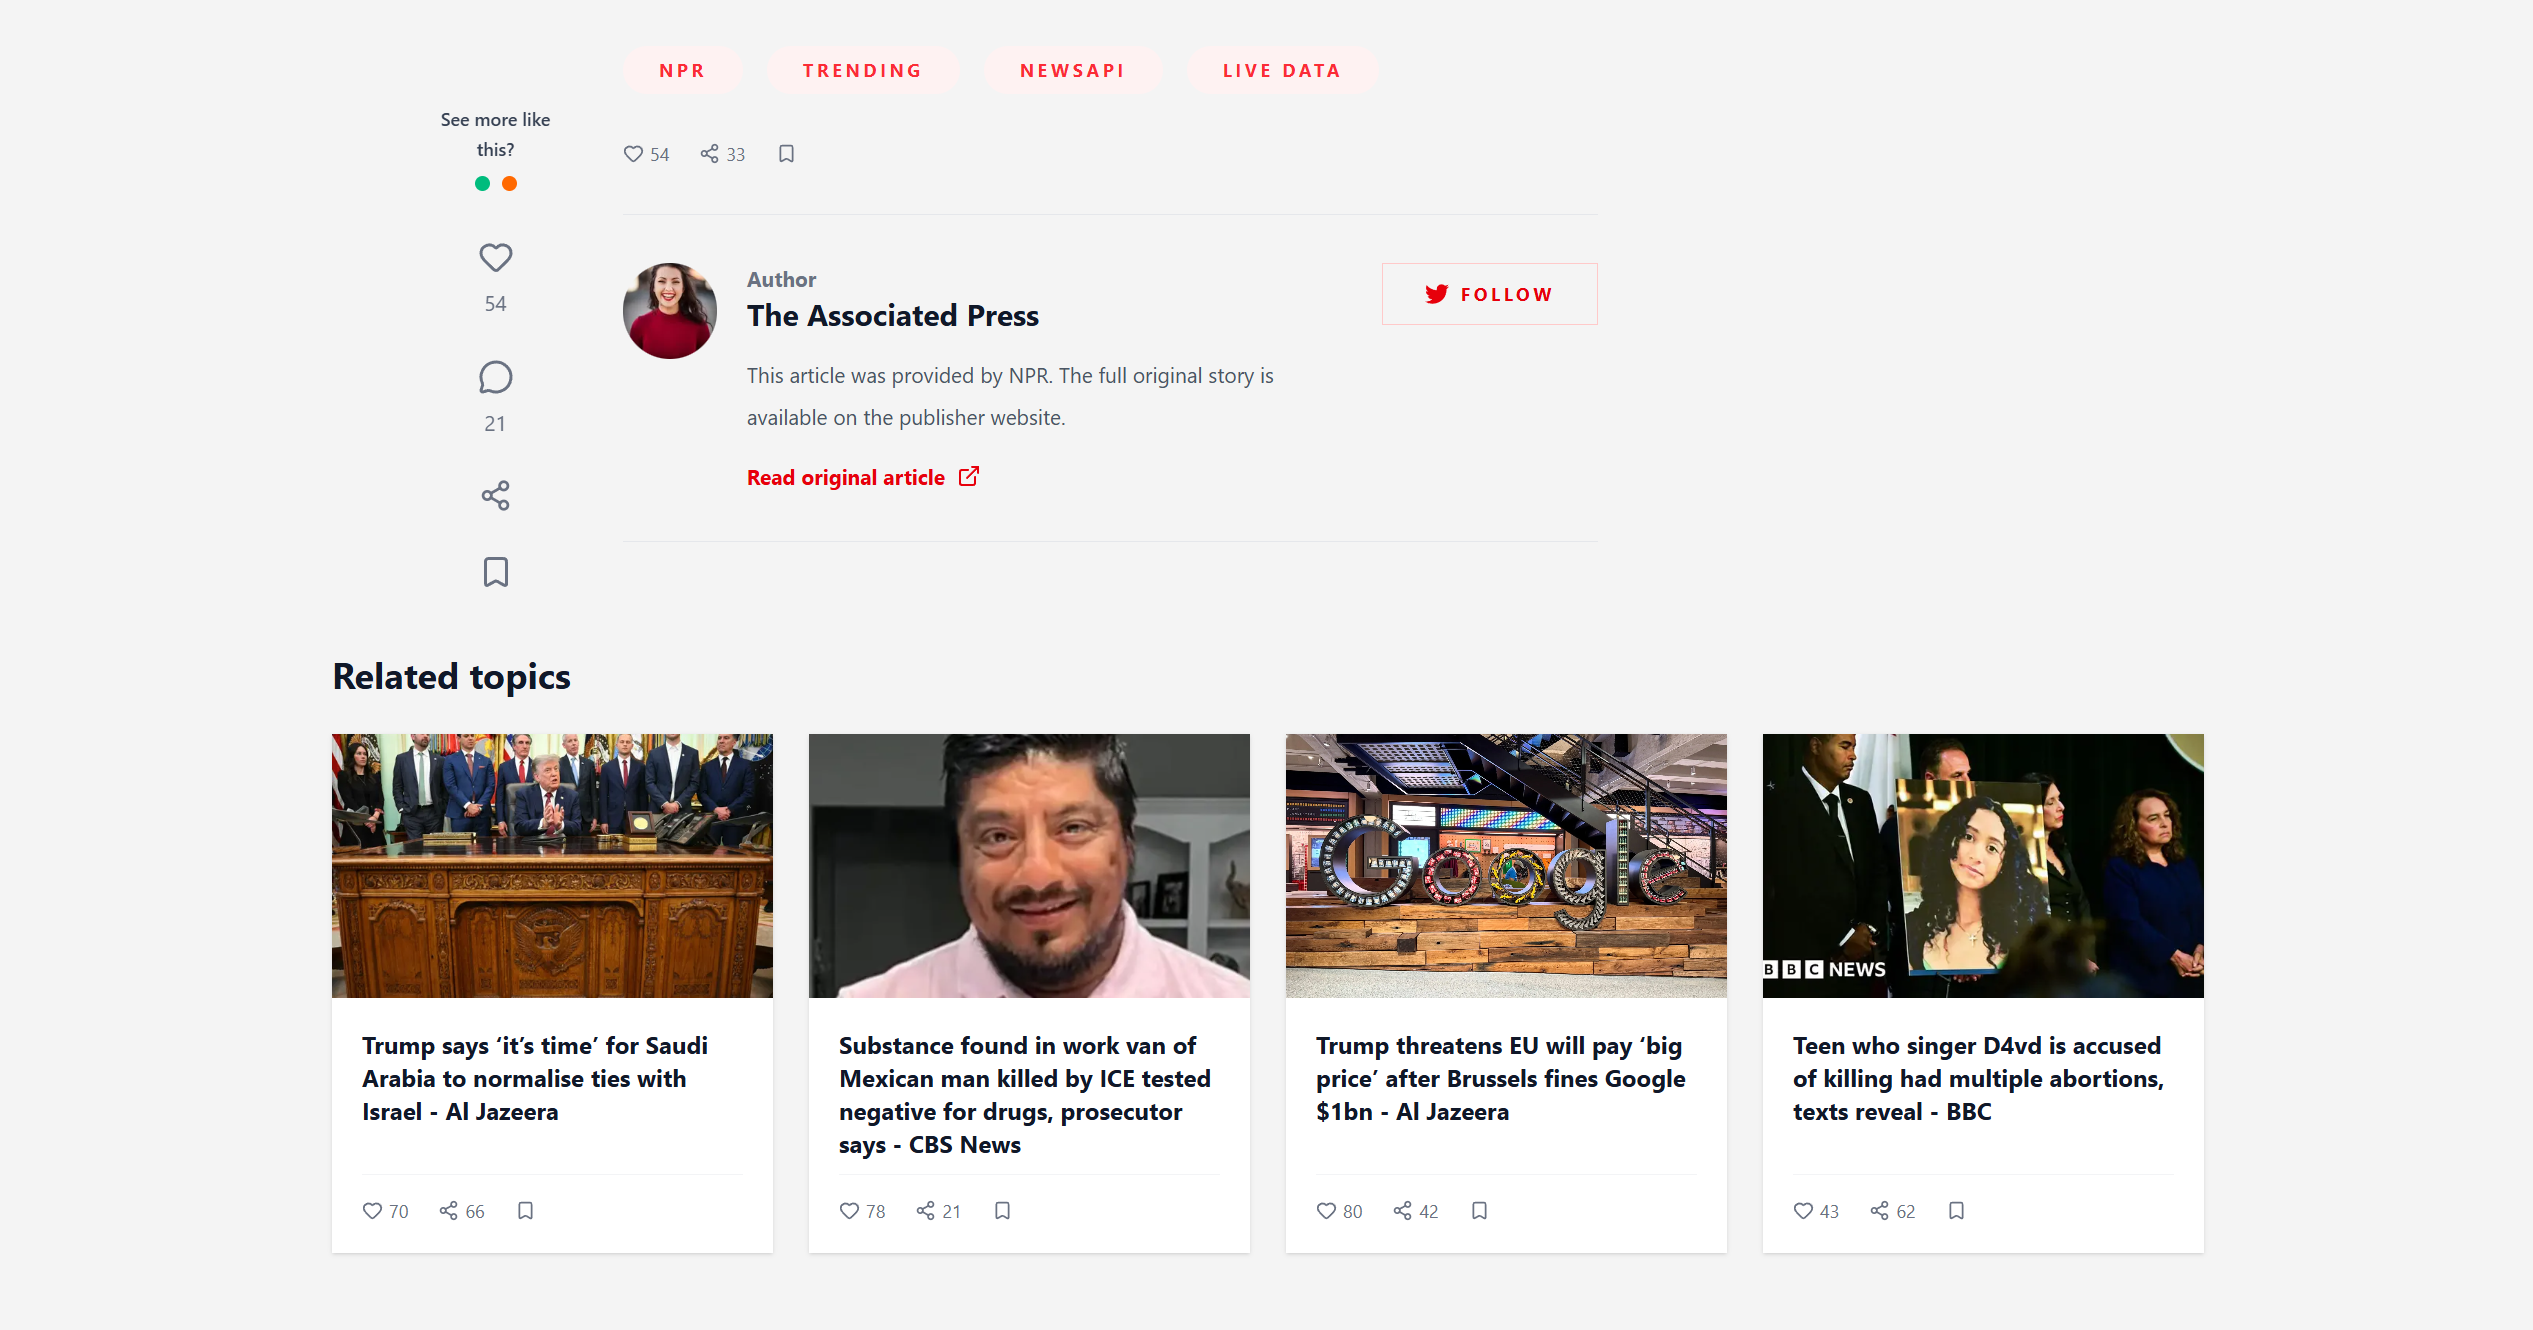
Task: Bookmark the Saudi Arabia Al Jazeera card
Action: [x=525, y=1211]
